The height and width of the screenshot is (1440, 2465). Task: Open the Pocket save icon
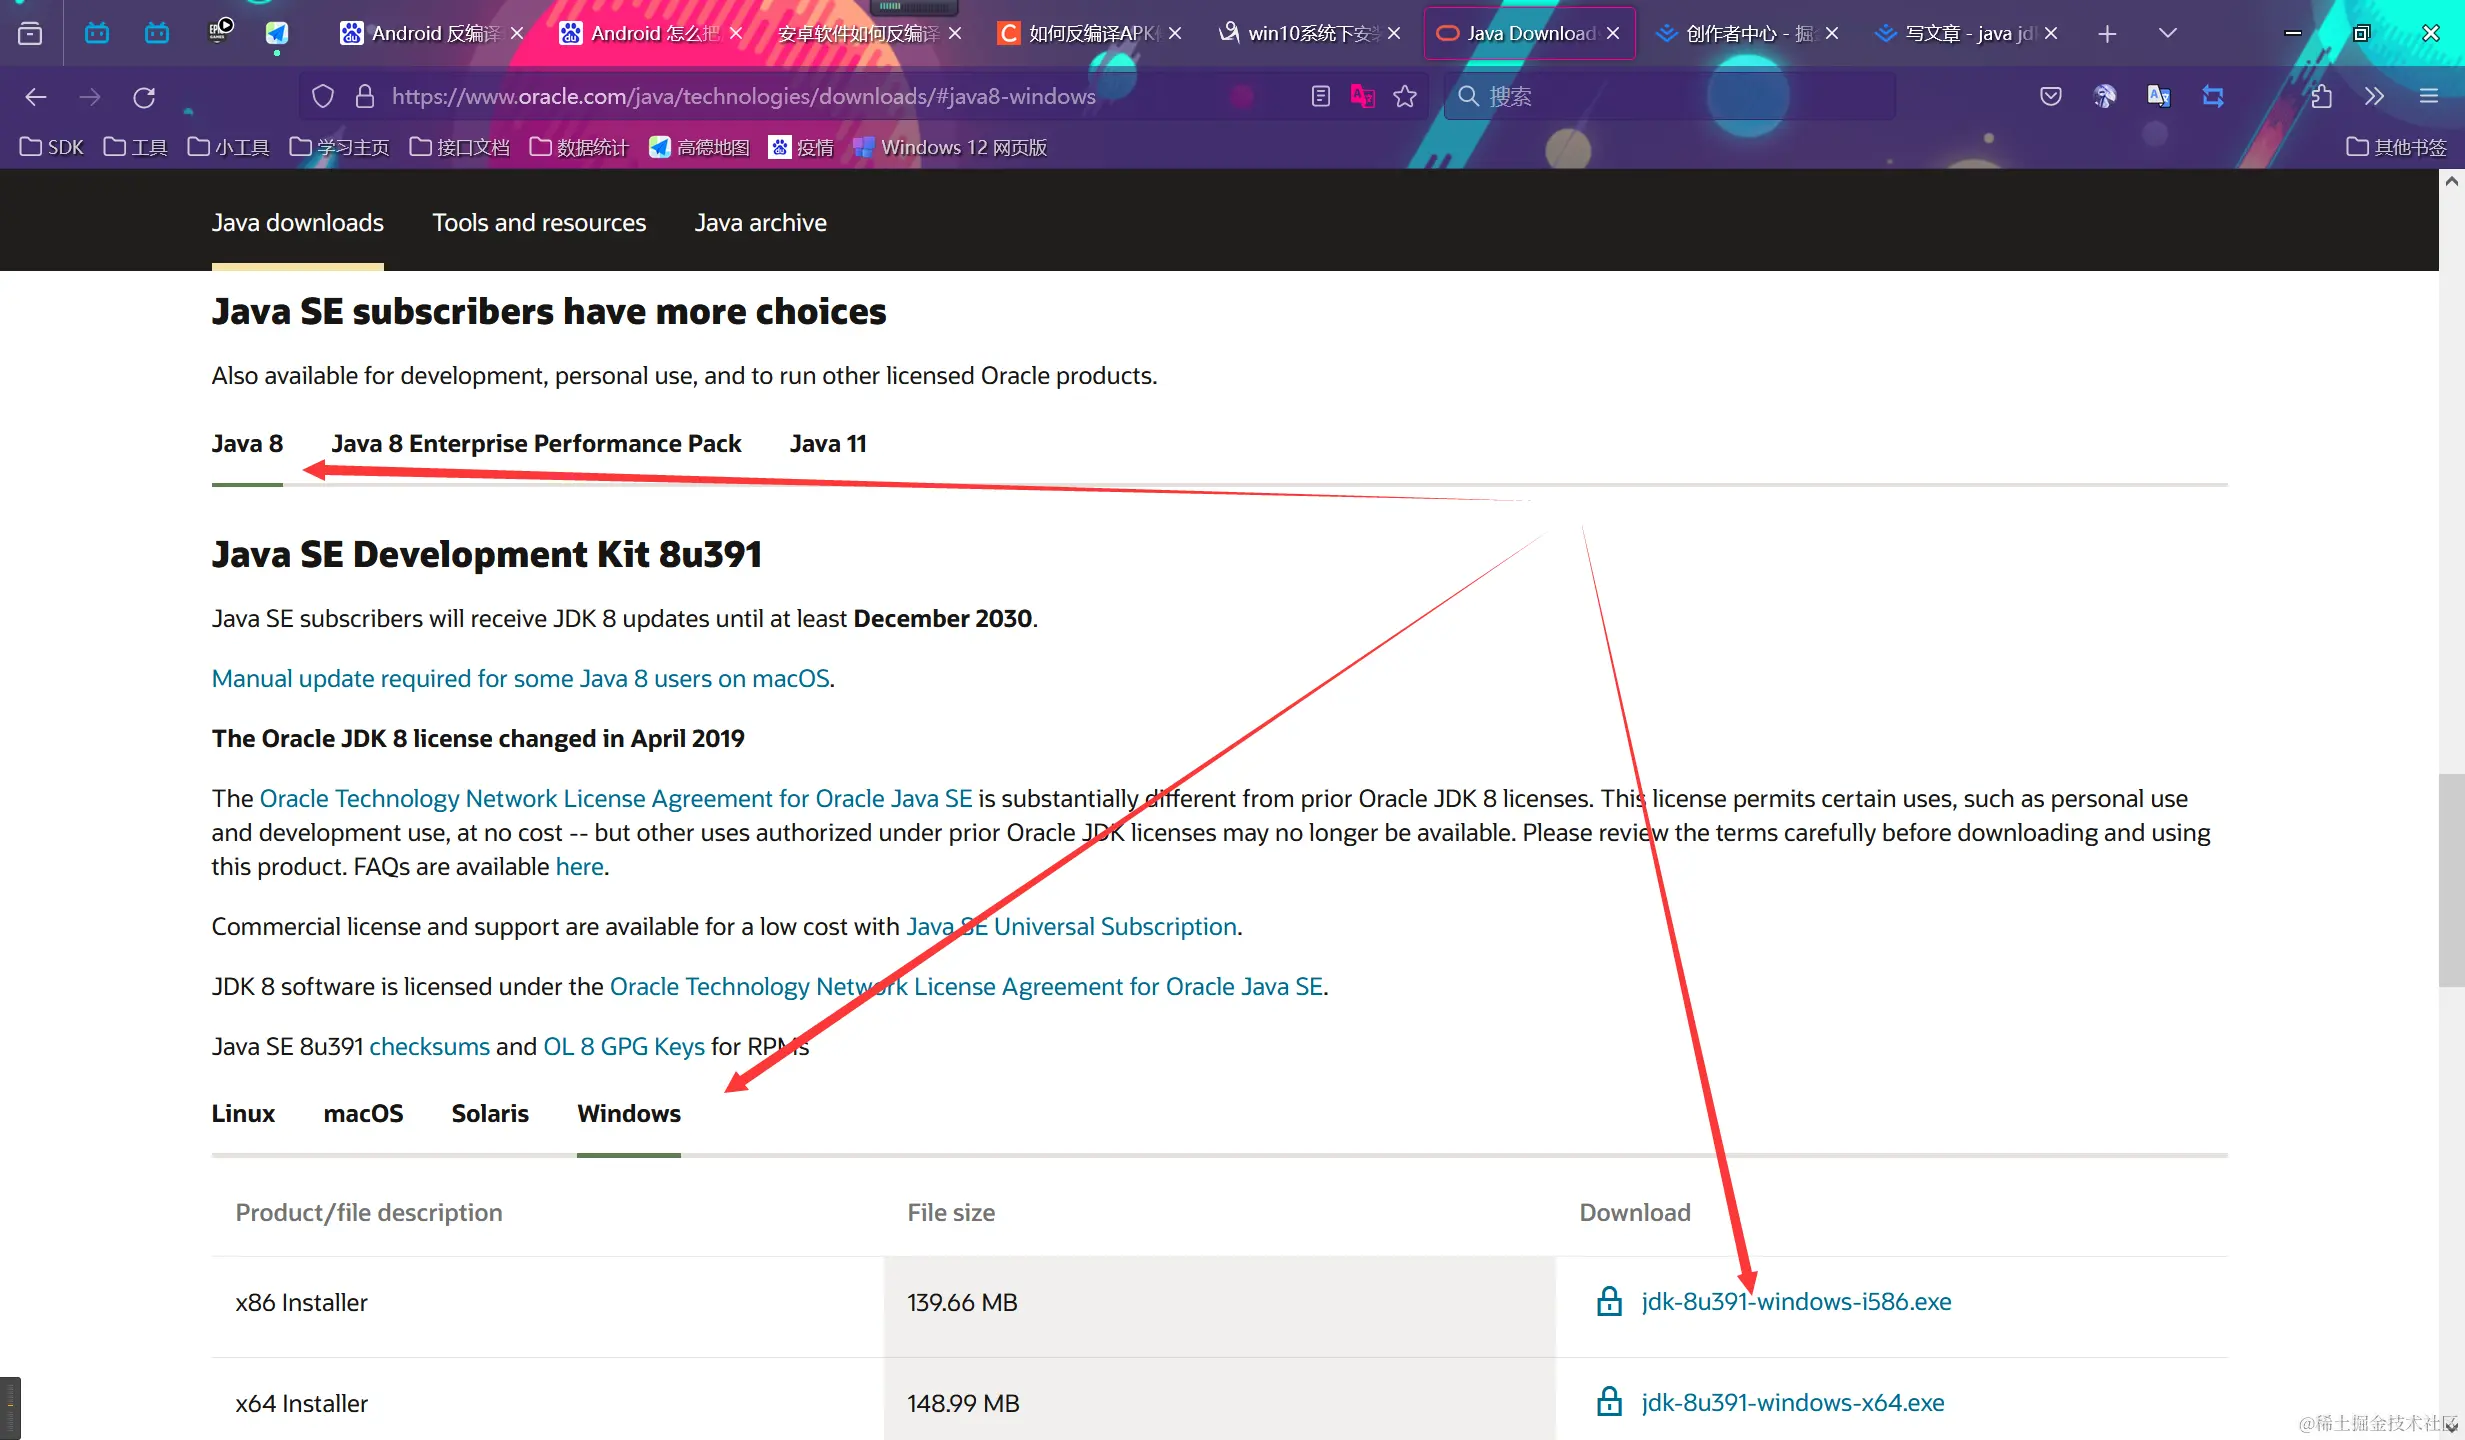(x=2050, y=97)
